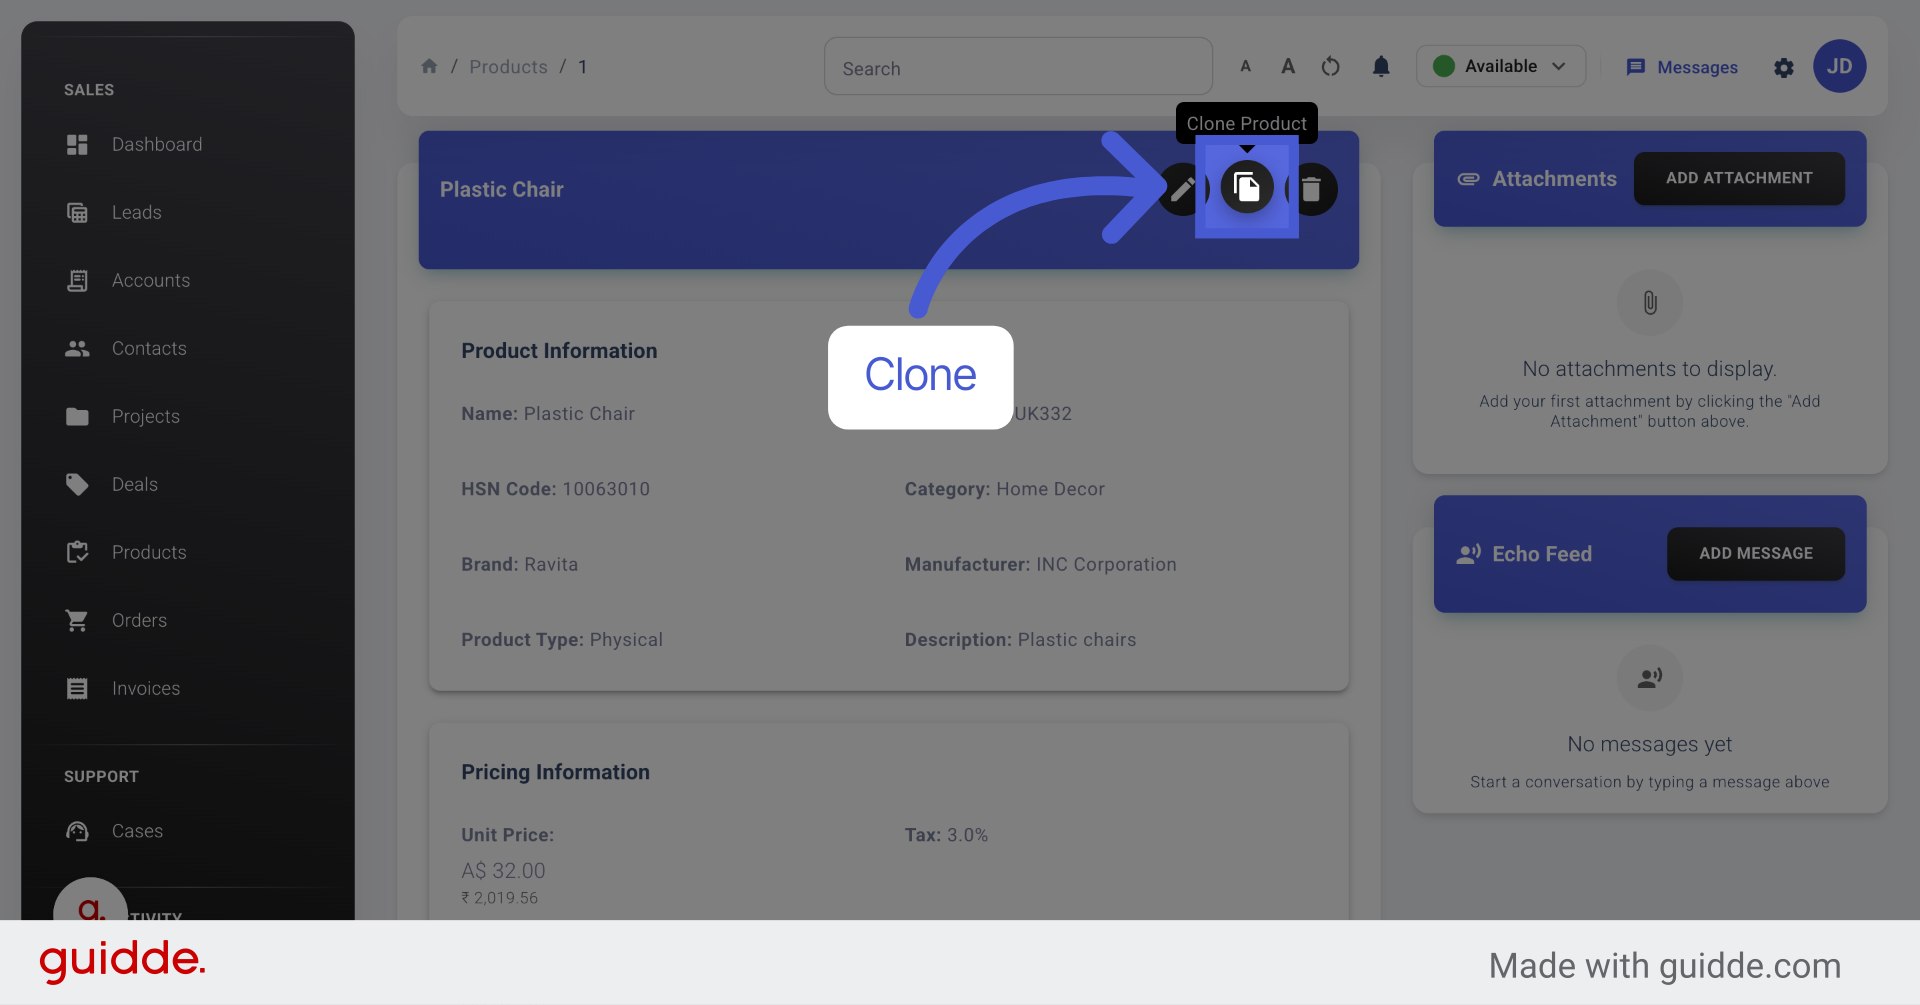Click the edit pencil on Plastic Chair

1181,188
